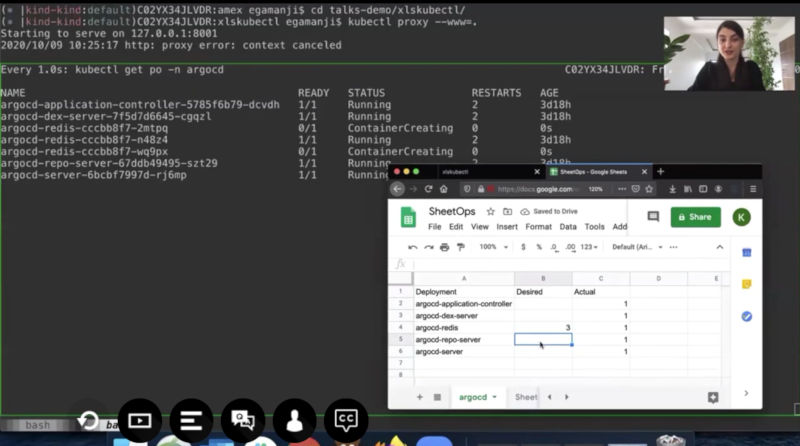Open the argocd sheet tab dropdown arrow

[x=494, y=397]
